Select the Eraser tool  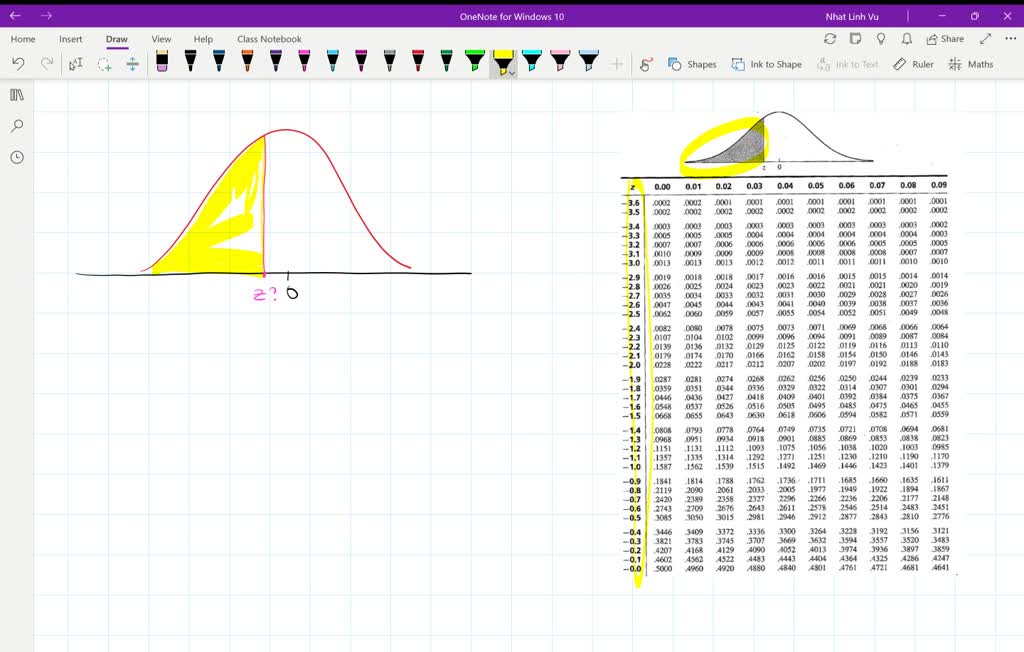click(x=161, y=63)
